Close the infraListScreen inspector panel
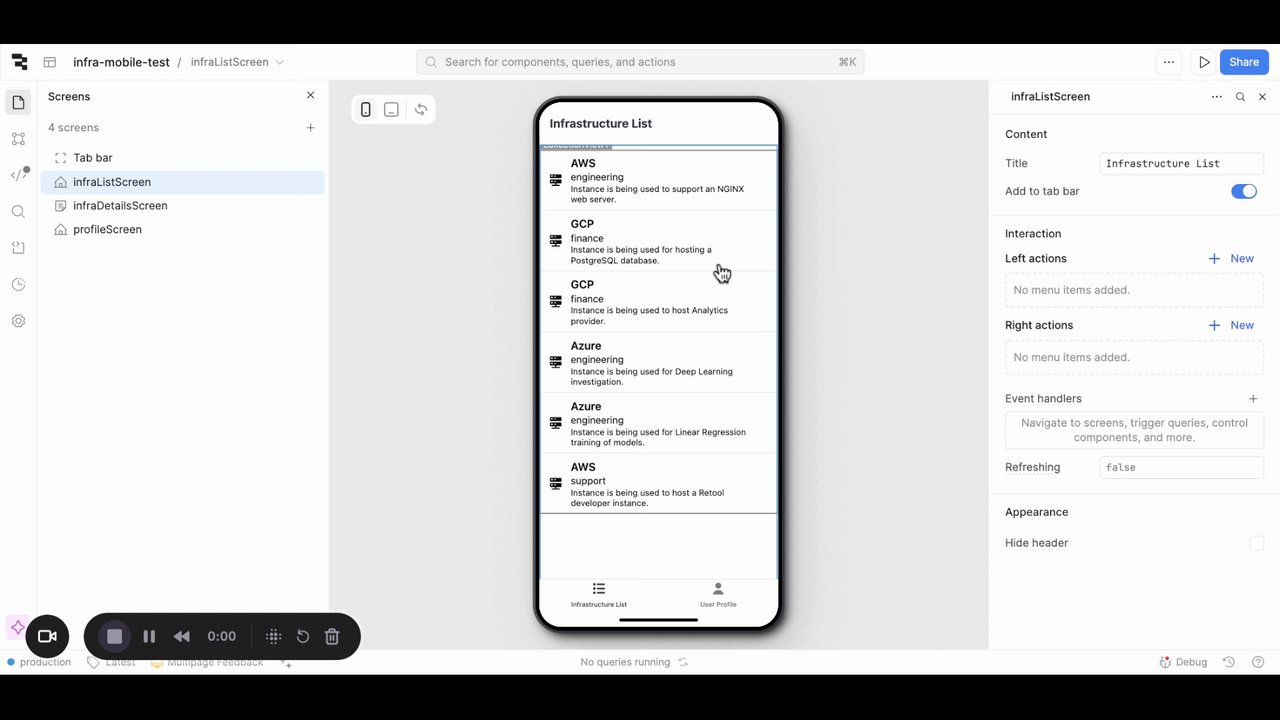The height and width of the screenshot is (720, 1280). 1262,97
